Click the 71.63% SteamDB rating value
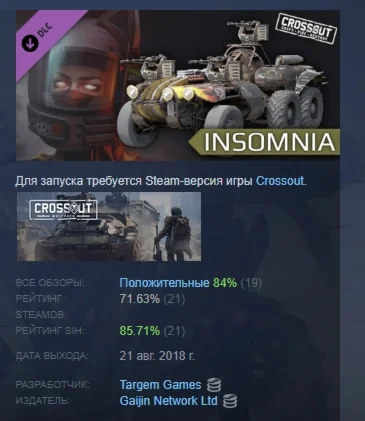 pyautogui.click(x=140, y=299)
